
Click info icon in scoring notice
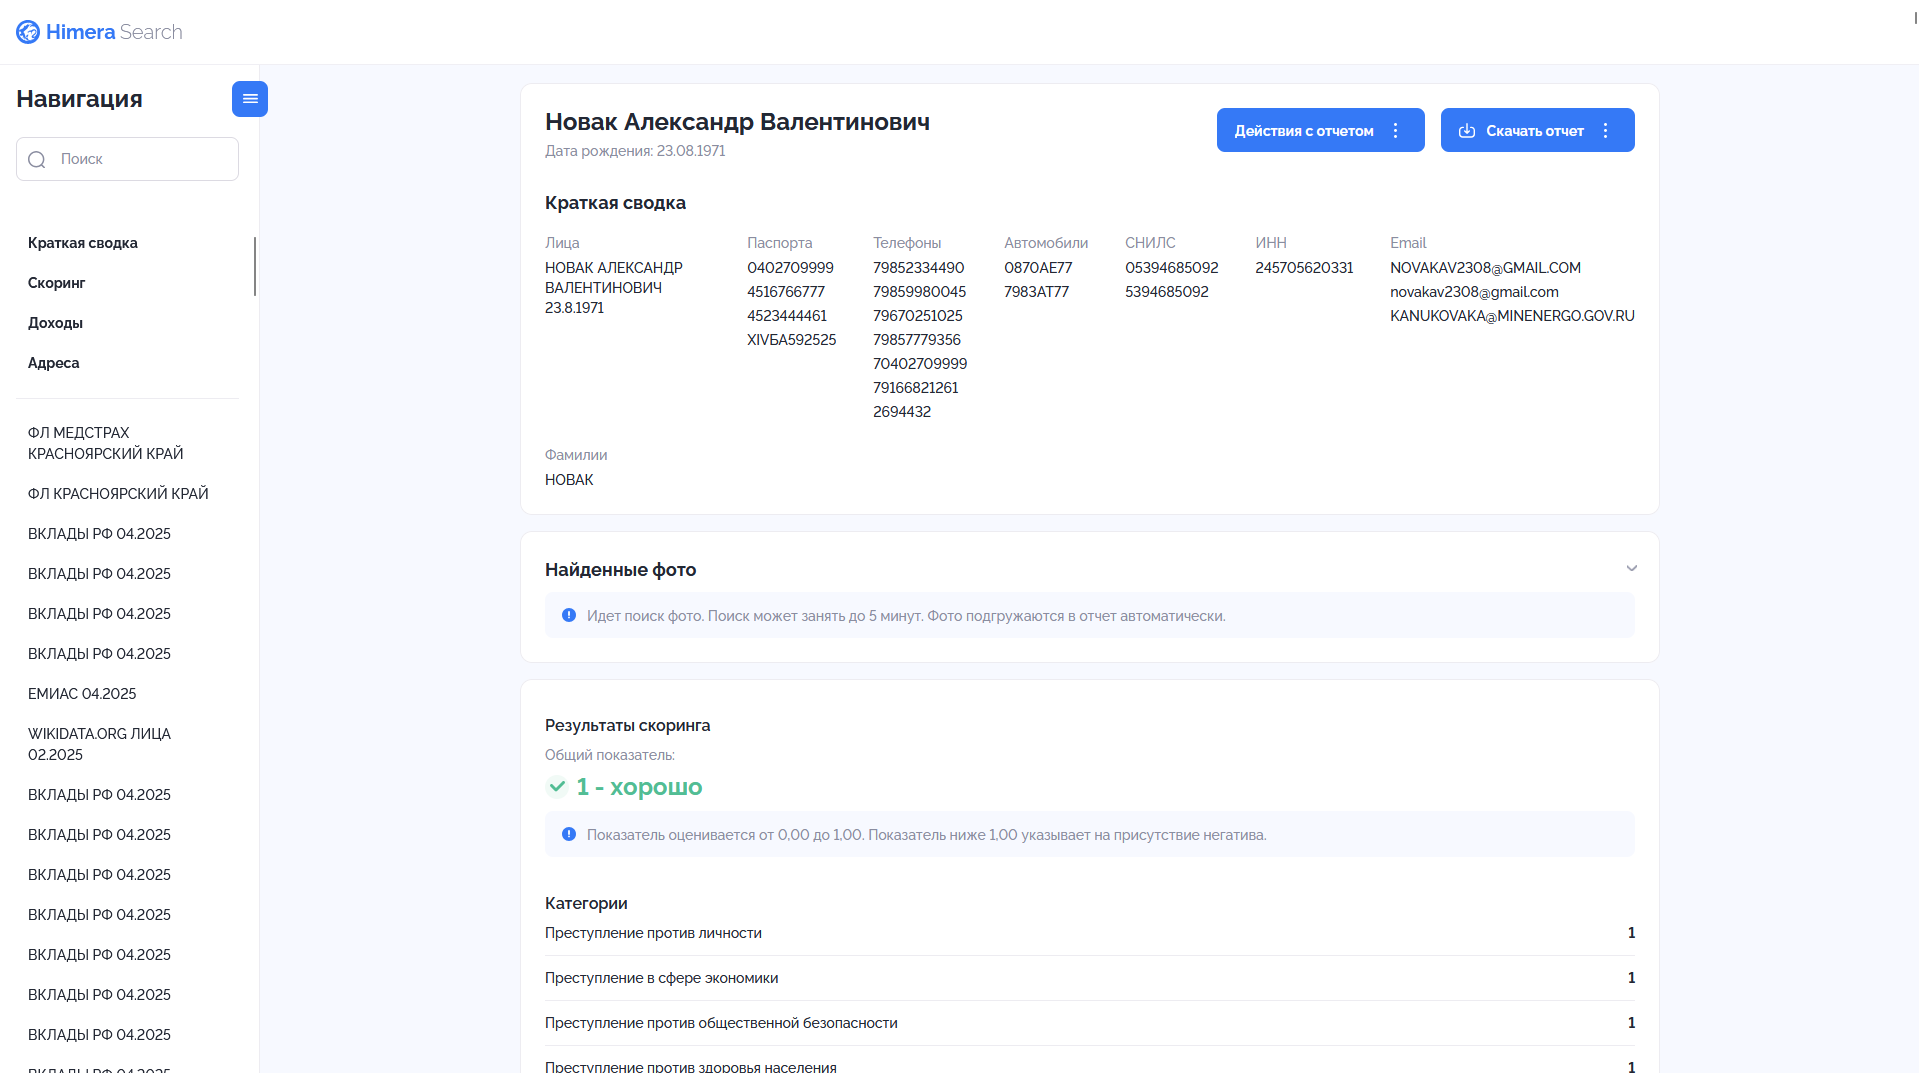coord(569,834)
